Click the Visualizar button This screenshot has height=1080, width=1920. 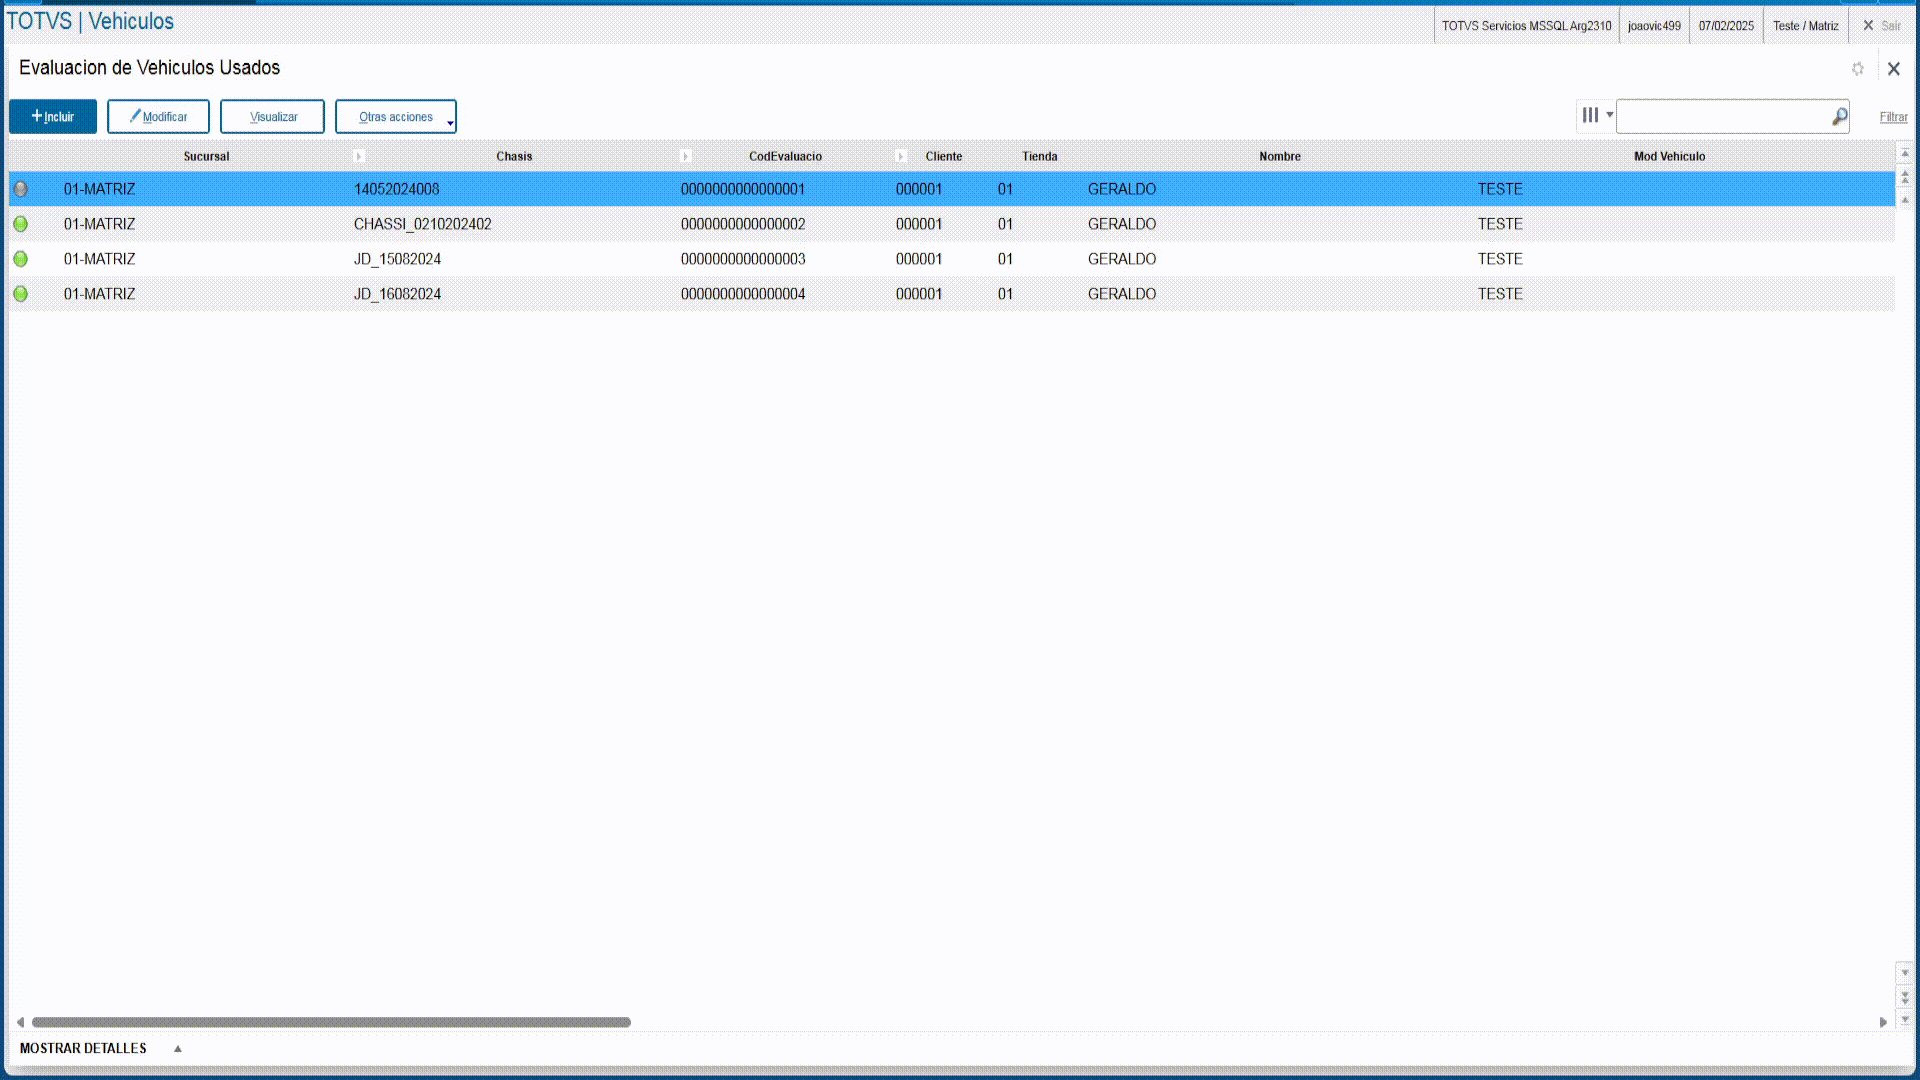272,117
